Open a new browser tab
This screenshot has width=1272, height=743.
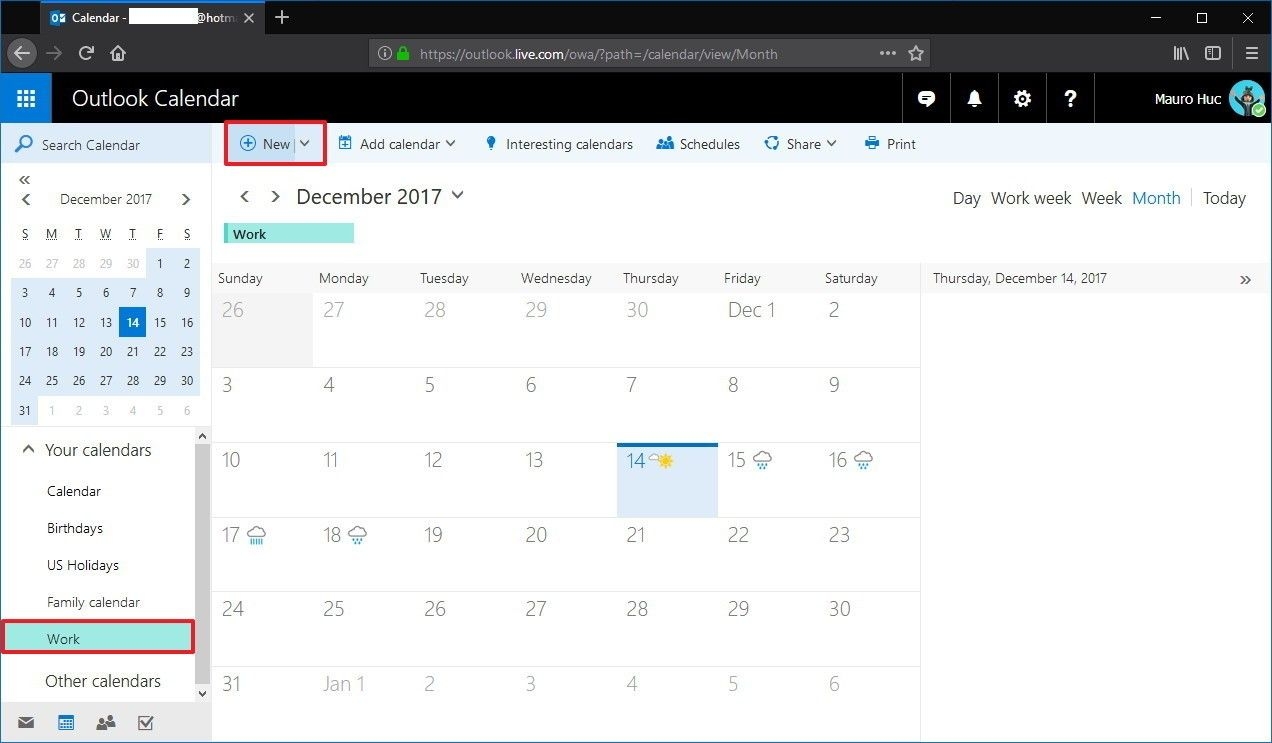(x=282, y=17)
